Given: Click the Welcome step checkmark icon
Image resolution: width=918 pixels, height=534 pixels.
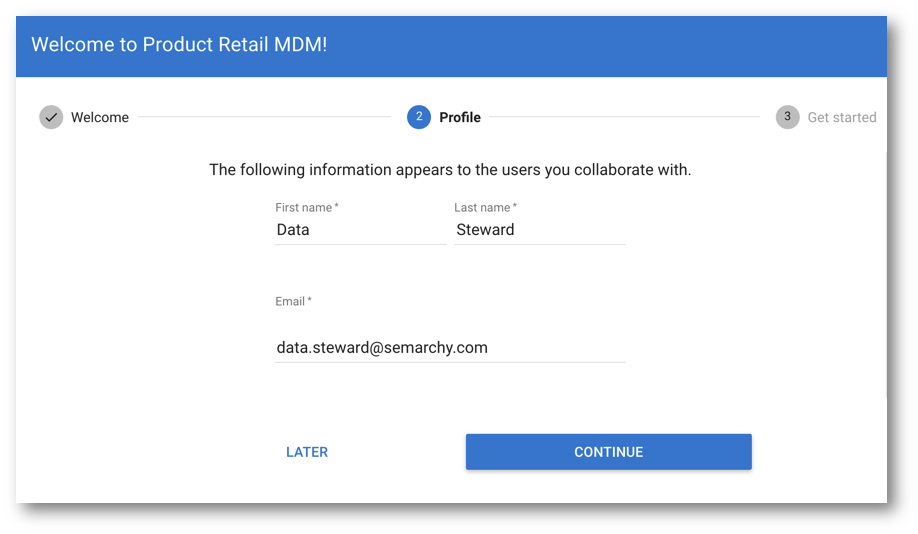Looking at the screenshot, I should pos(51,117).
